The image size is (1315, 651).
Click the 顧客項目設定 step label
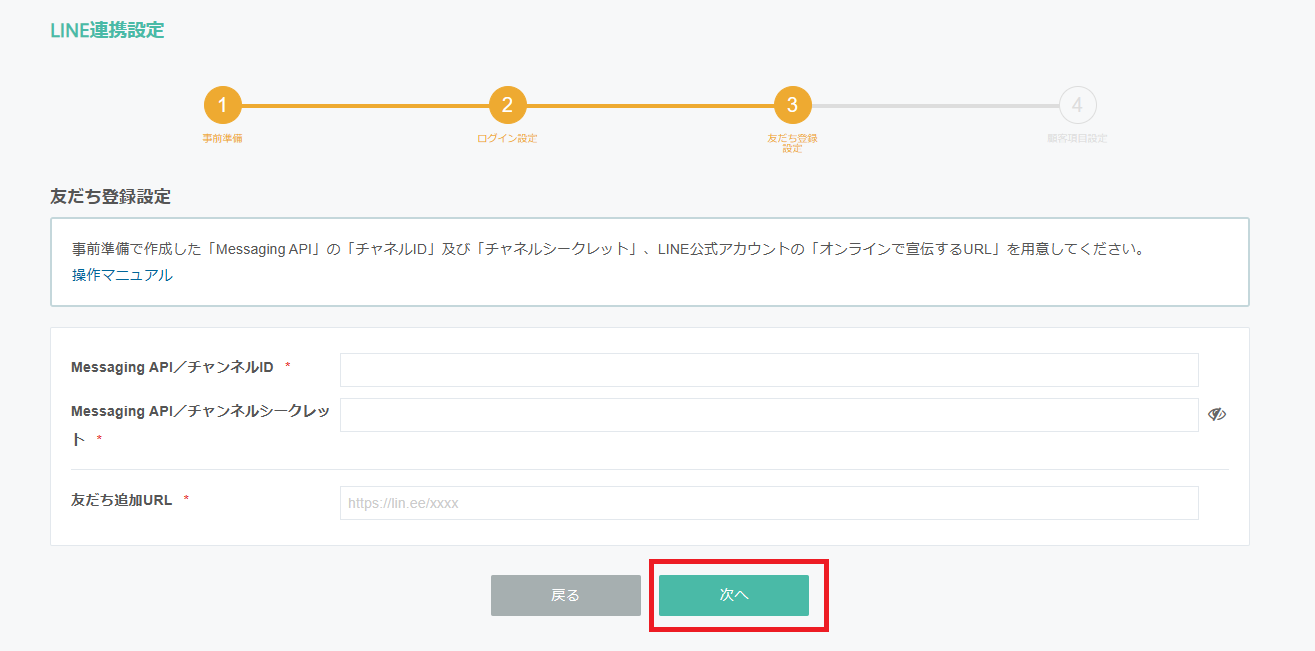click(1077, 138)
